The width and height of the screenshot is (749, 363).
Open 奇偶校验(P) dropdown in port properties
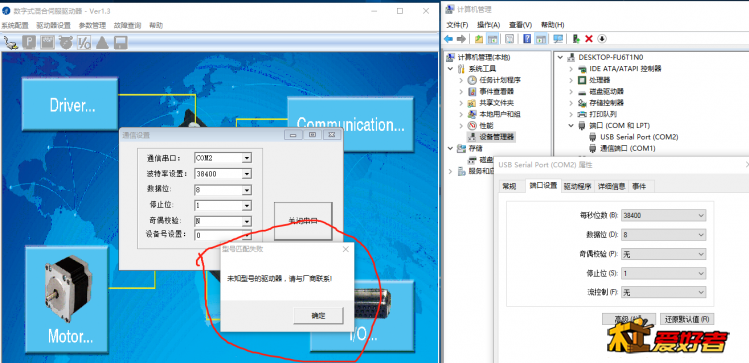(x=663, y=254)
